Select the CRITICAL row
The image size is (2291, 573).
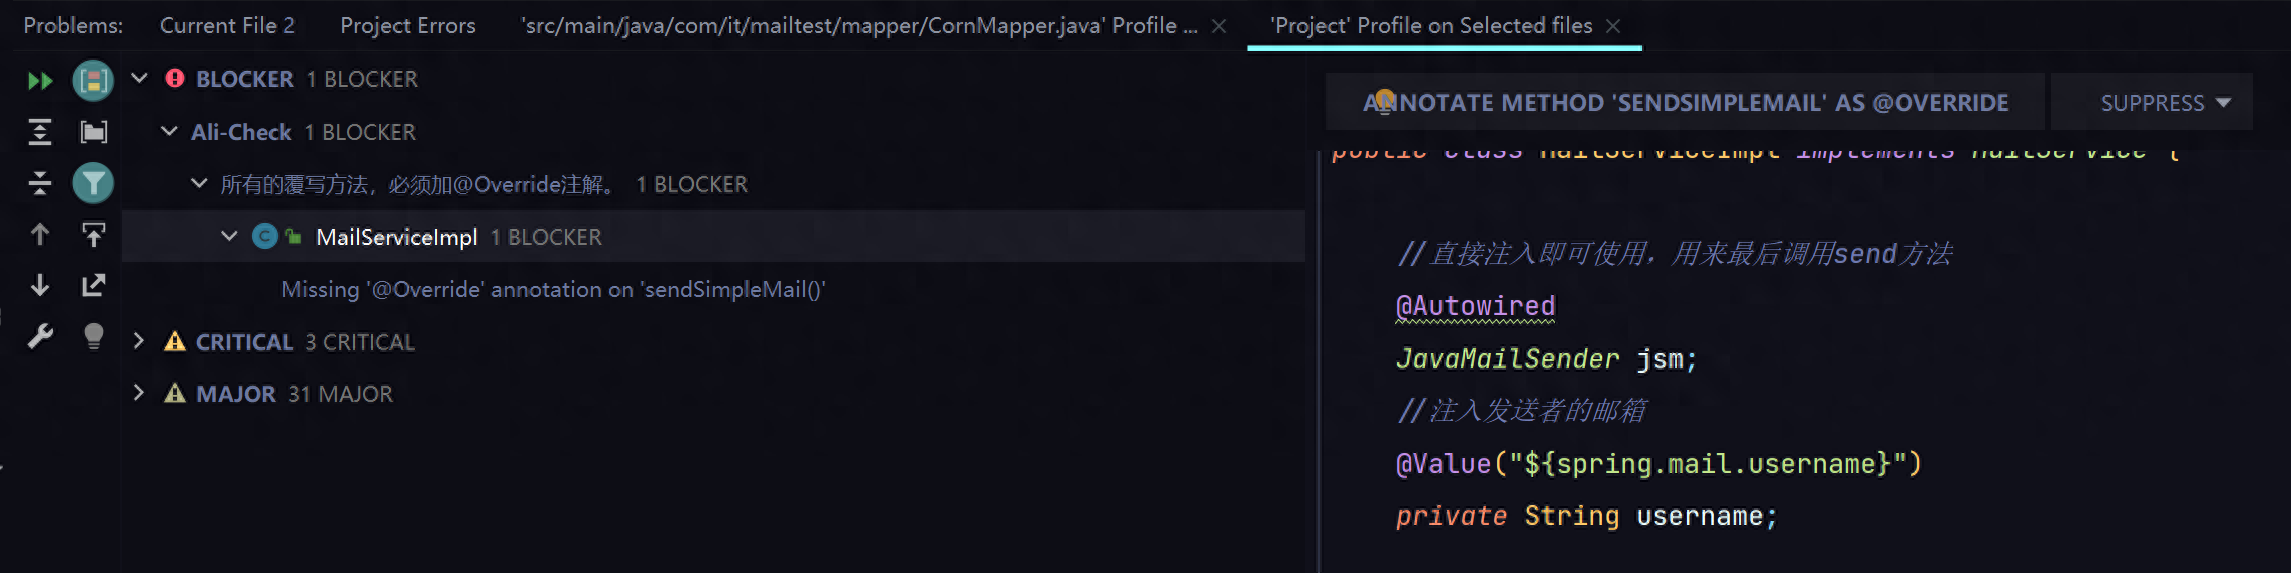[714, 342]
